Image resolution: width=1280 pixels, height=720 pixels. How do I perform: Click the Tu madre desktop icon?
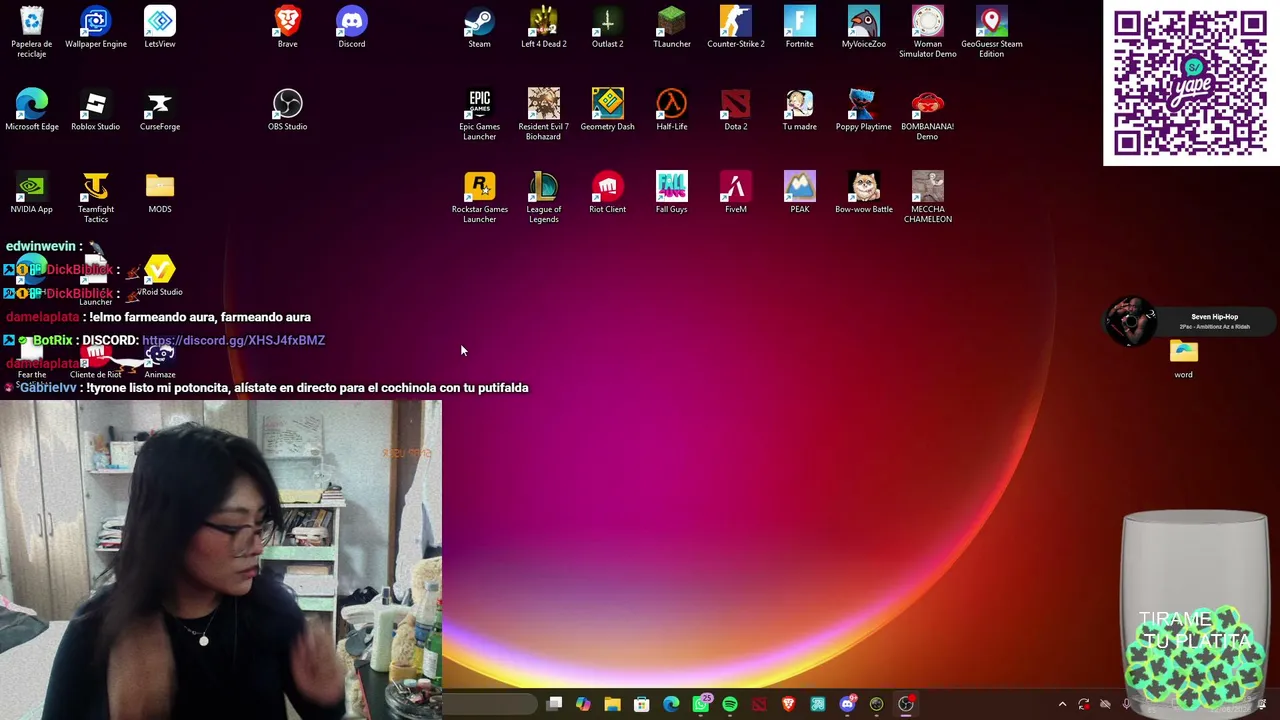800,110
